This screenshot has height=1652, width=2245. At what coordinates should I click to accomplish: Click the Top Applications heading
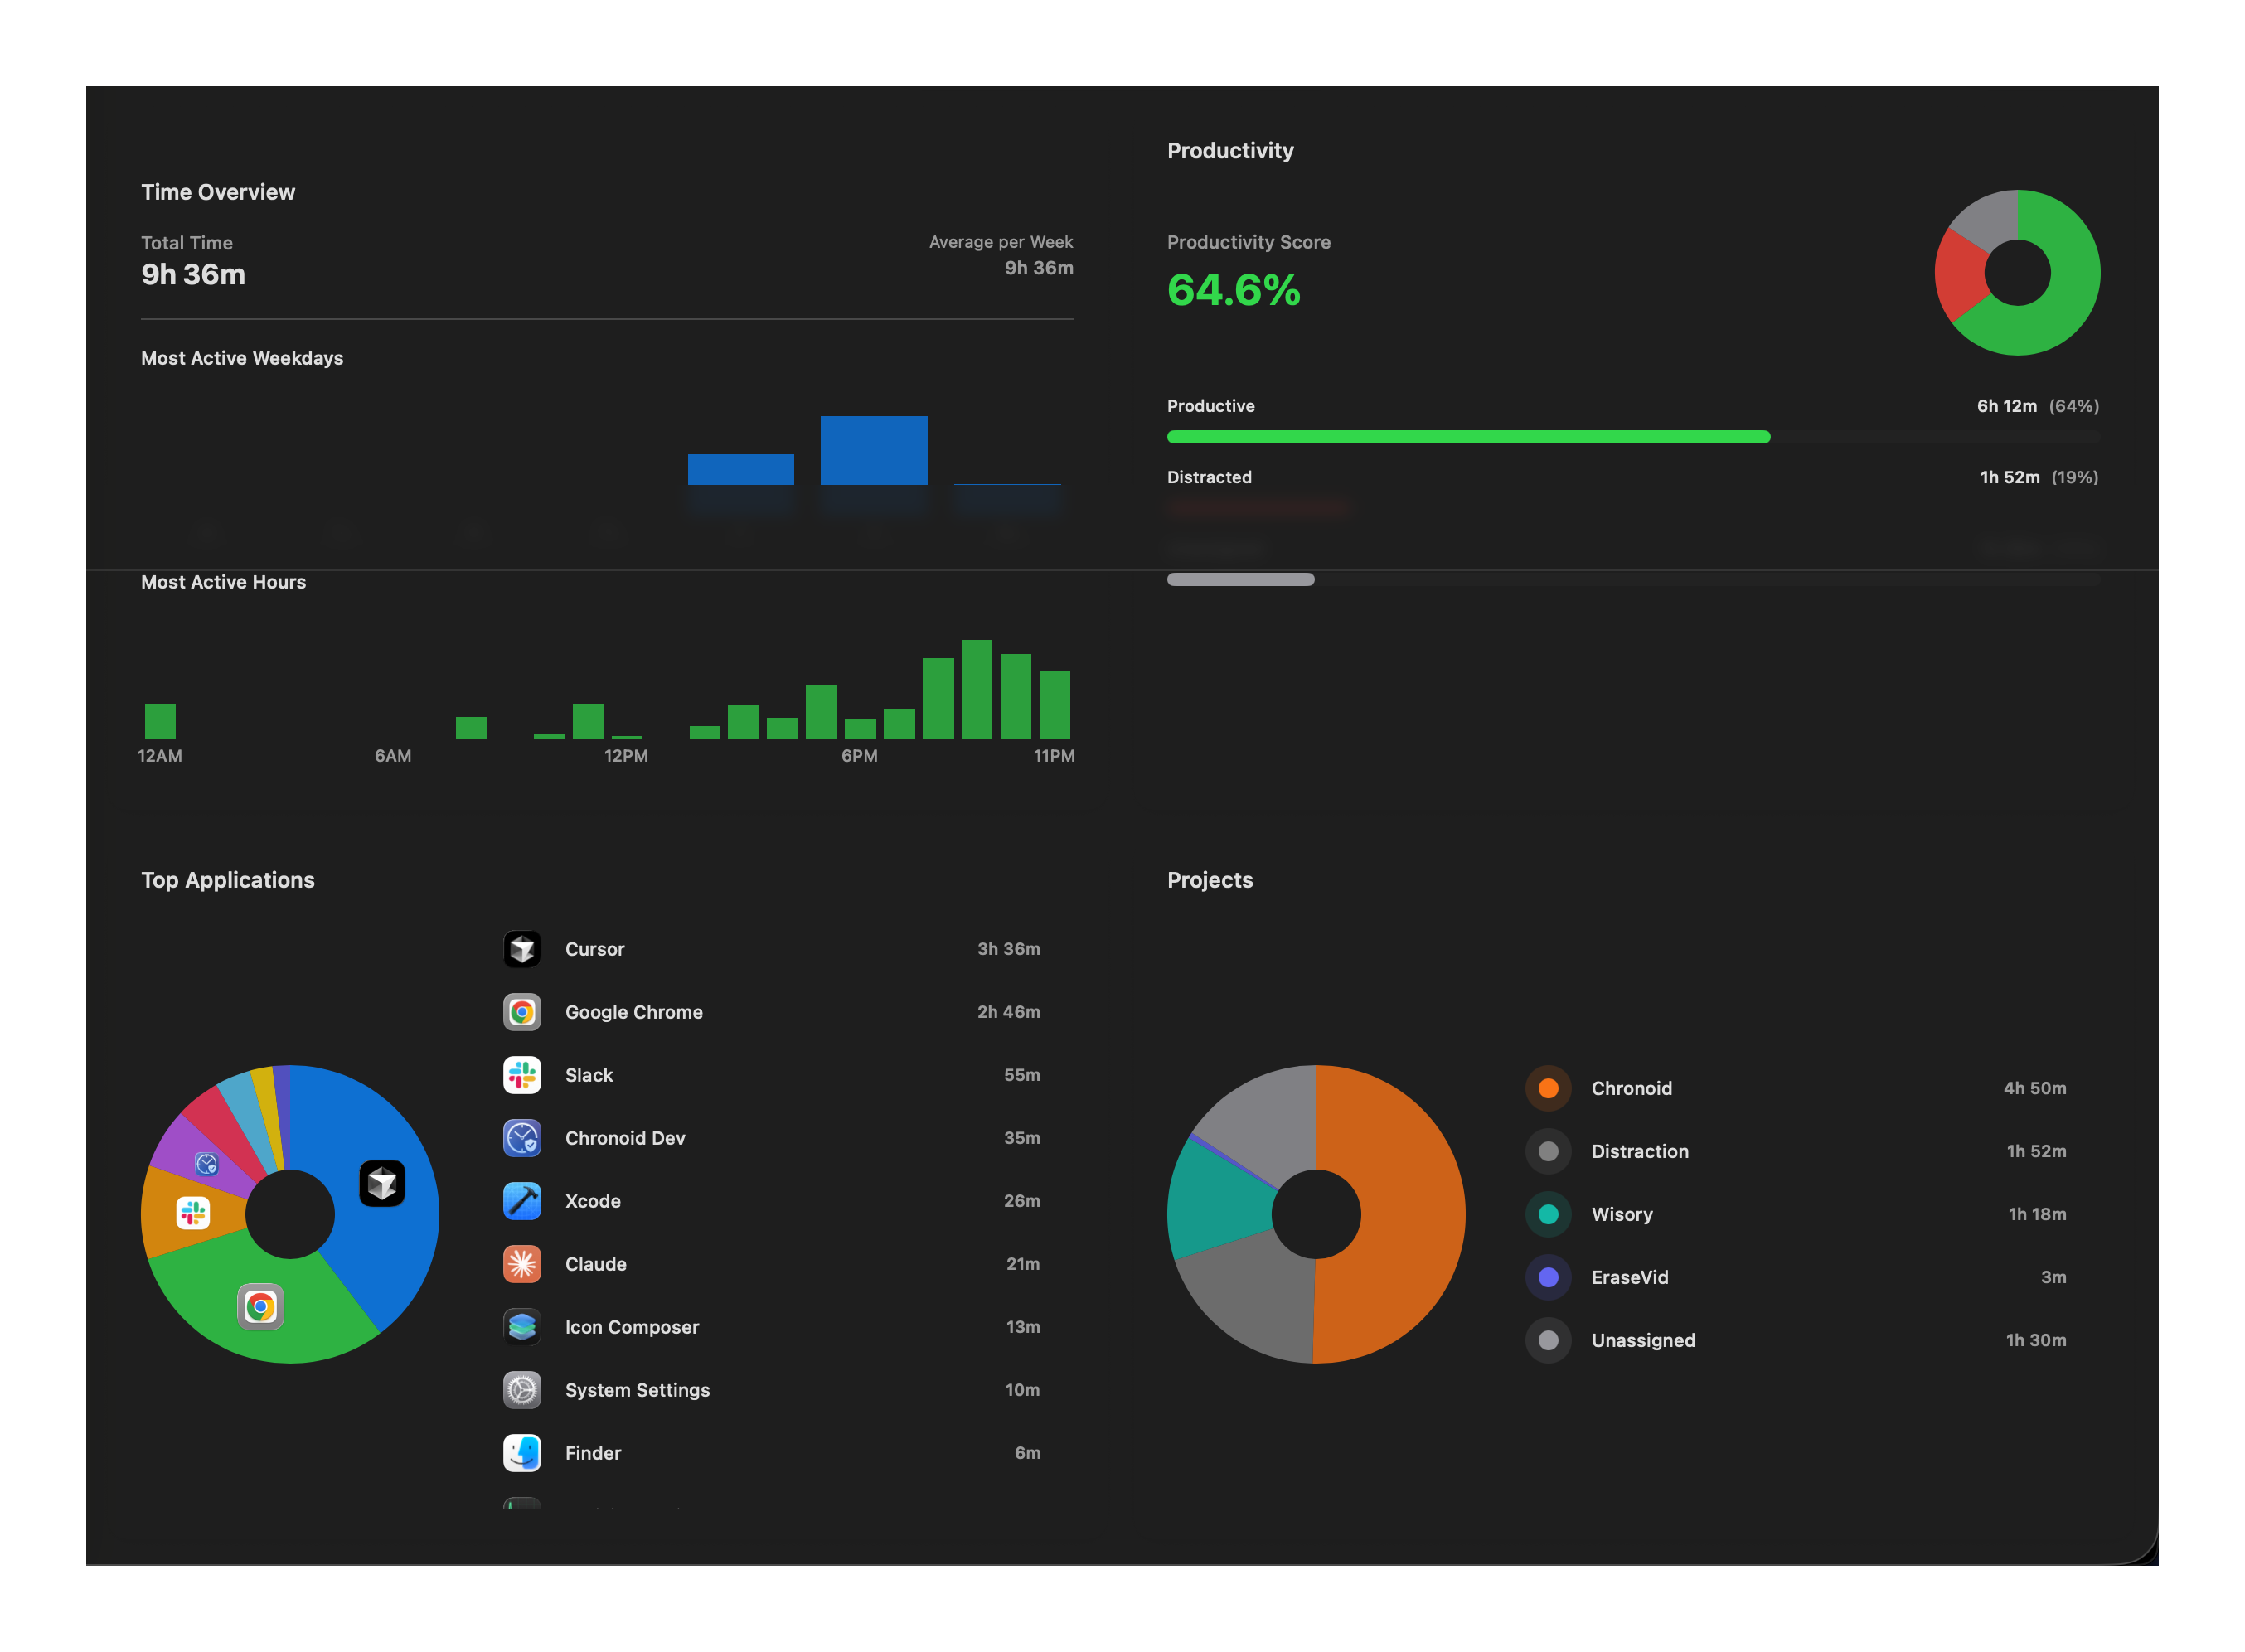[x=228, y=880]
